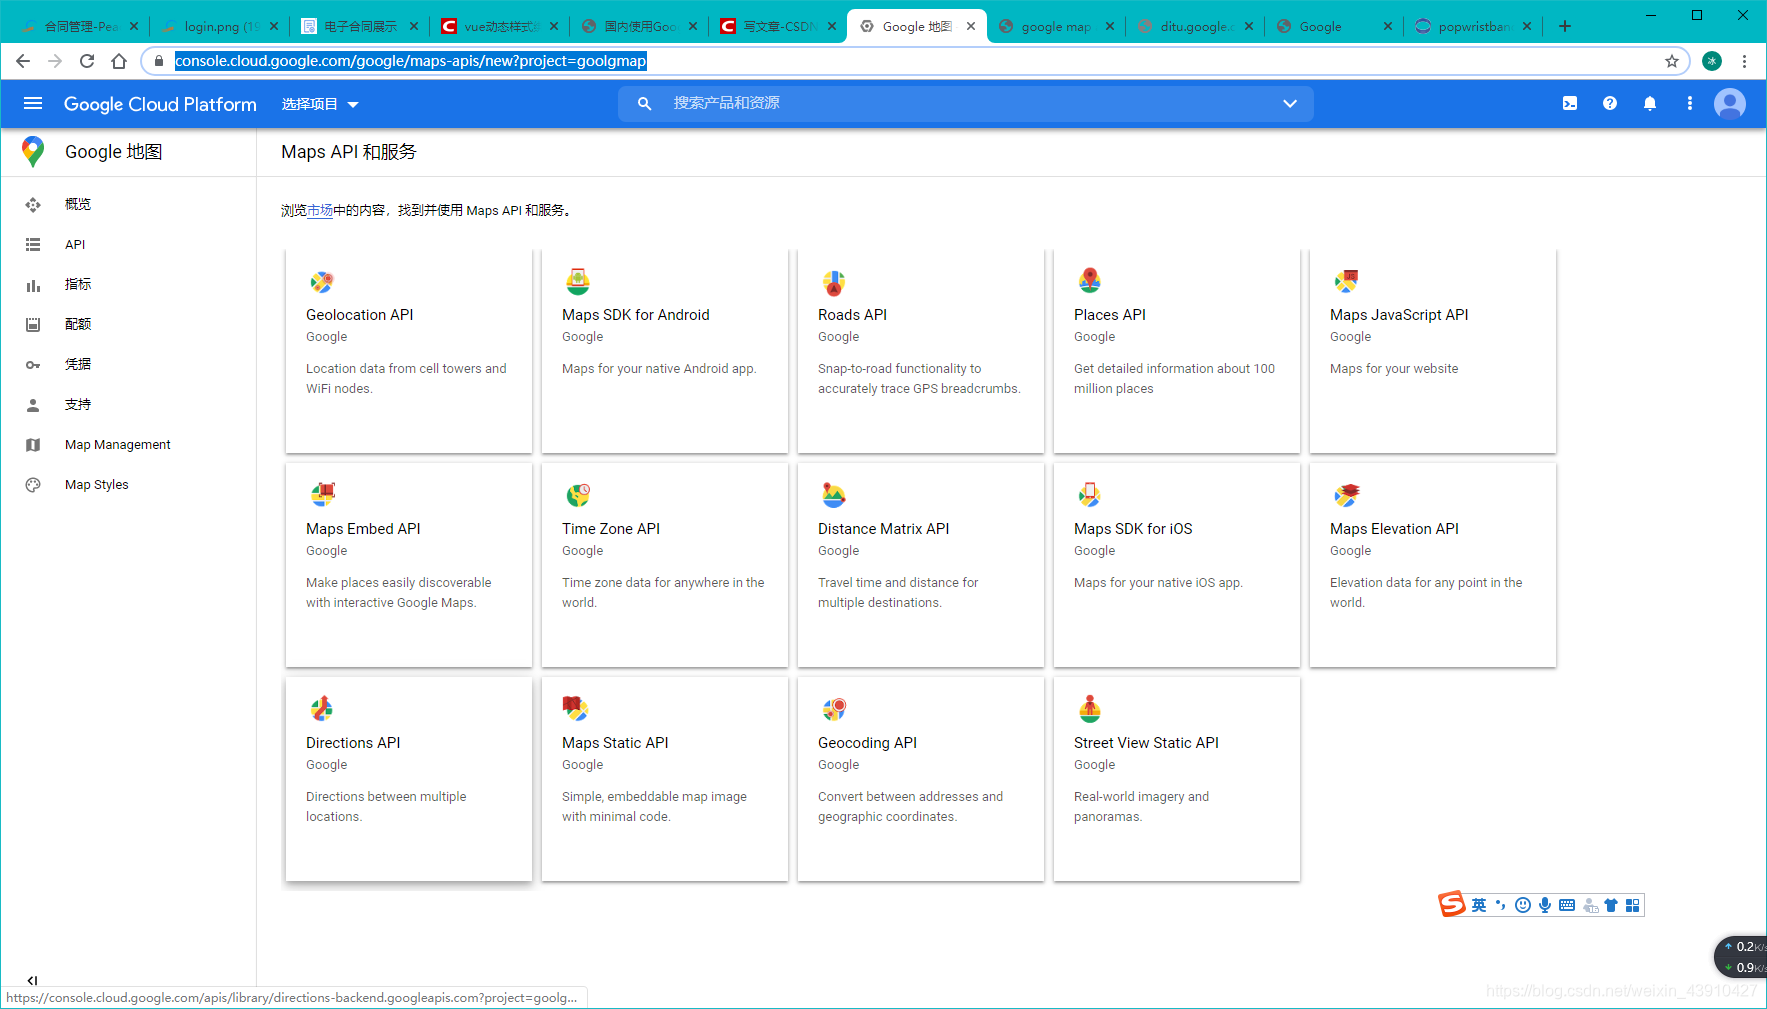Click the credentials key icon
The width and height of the screenshot is (1767, 1009).
[x=33, y=365]
